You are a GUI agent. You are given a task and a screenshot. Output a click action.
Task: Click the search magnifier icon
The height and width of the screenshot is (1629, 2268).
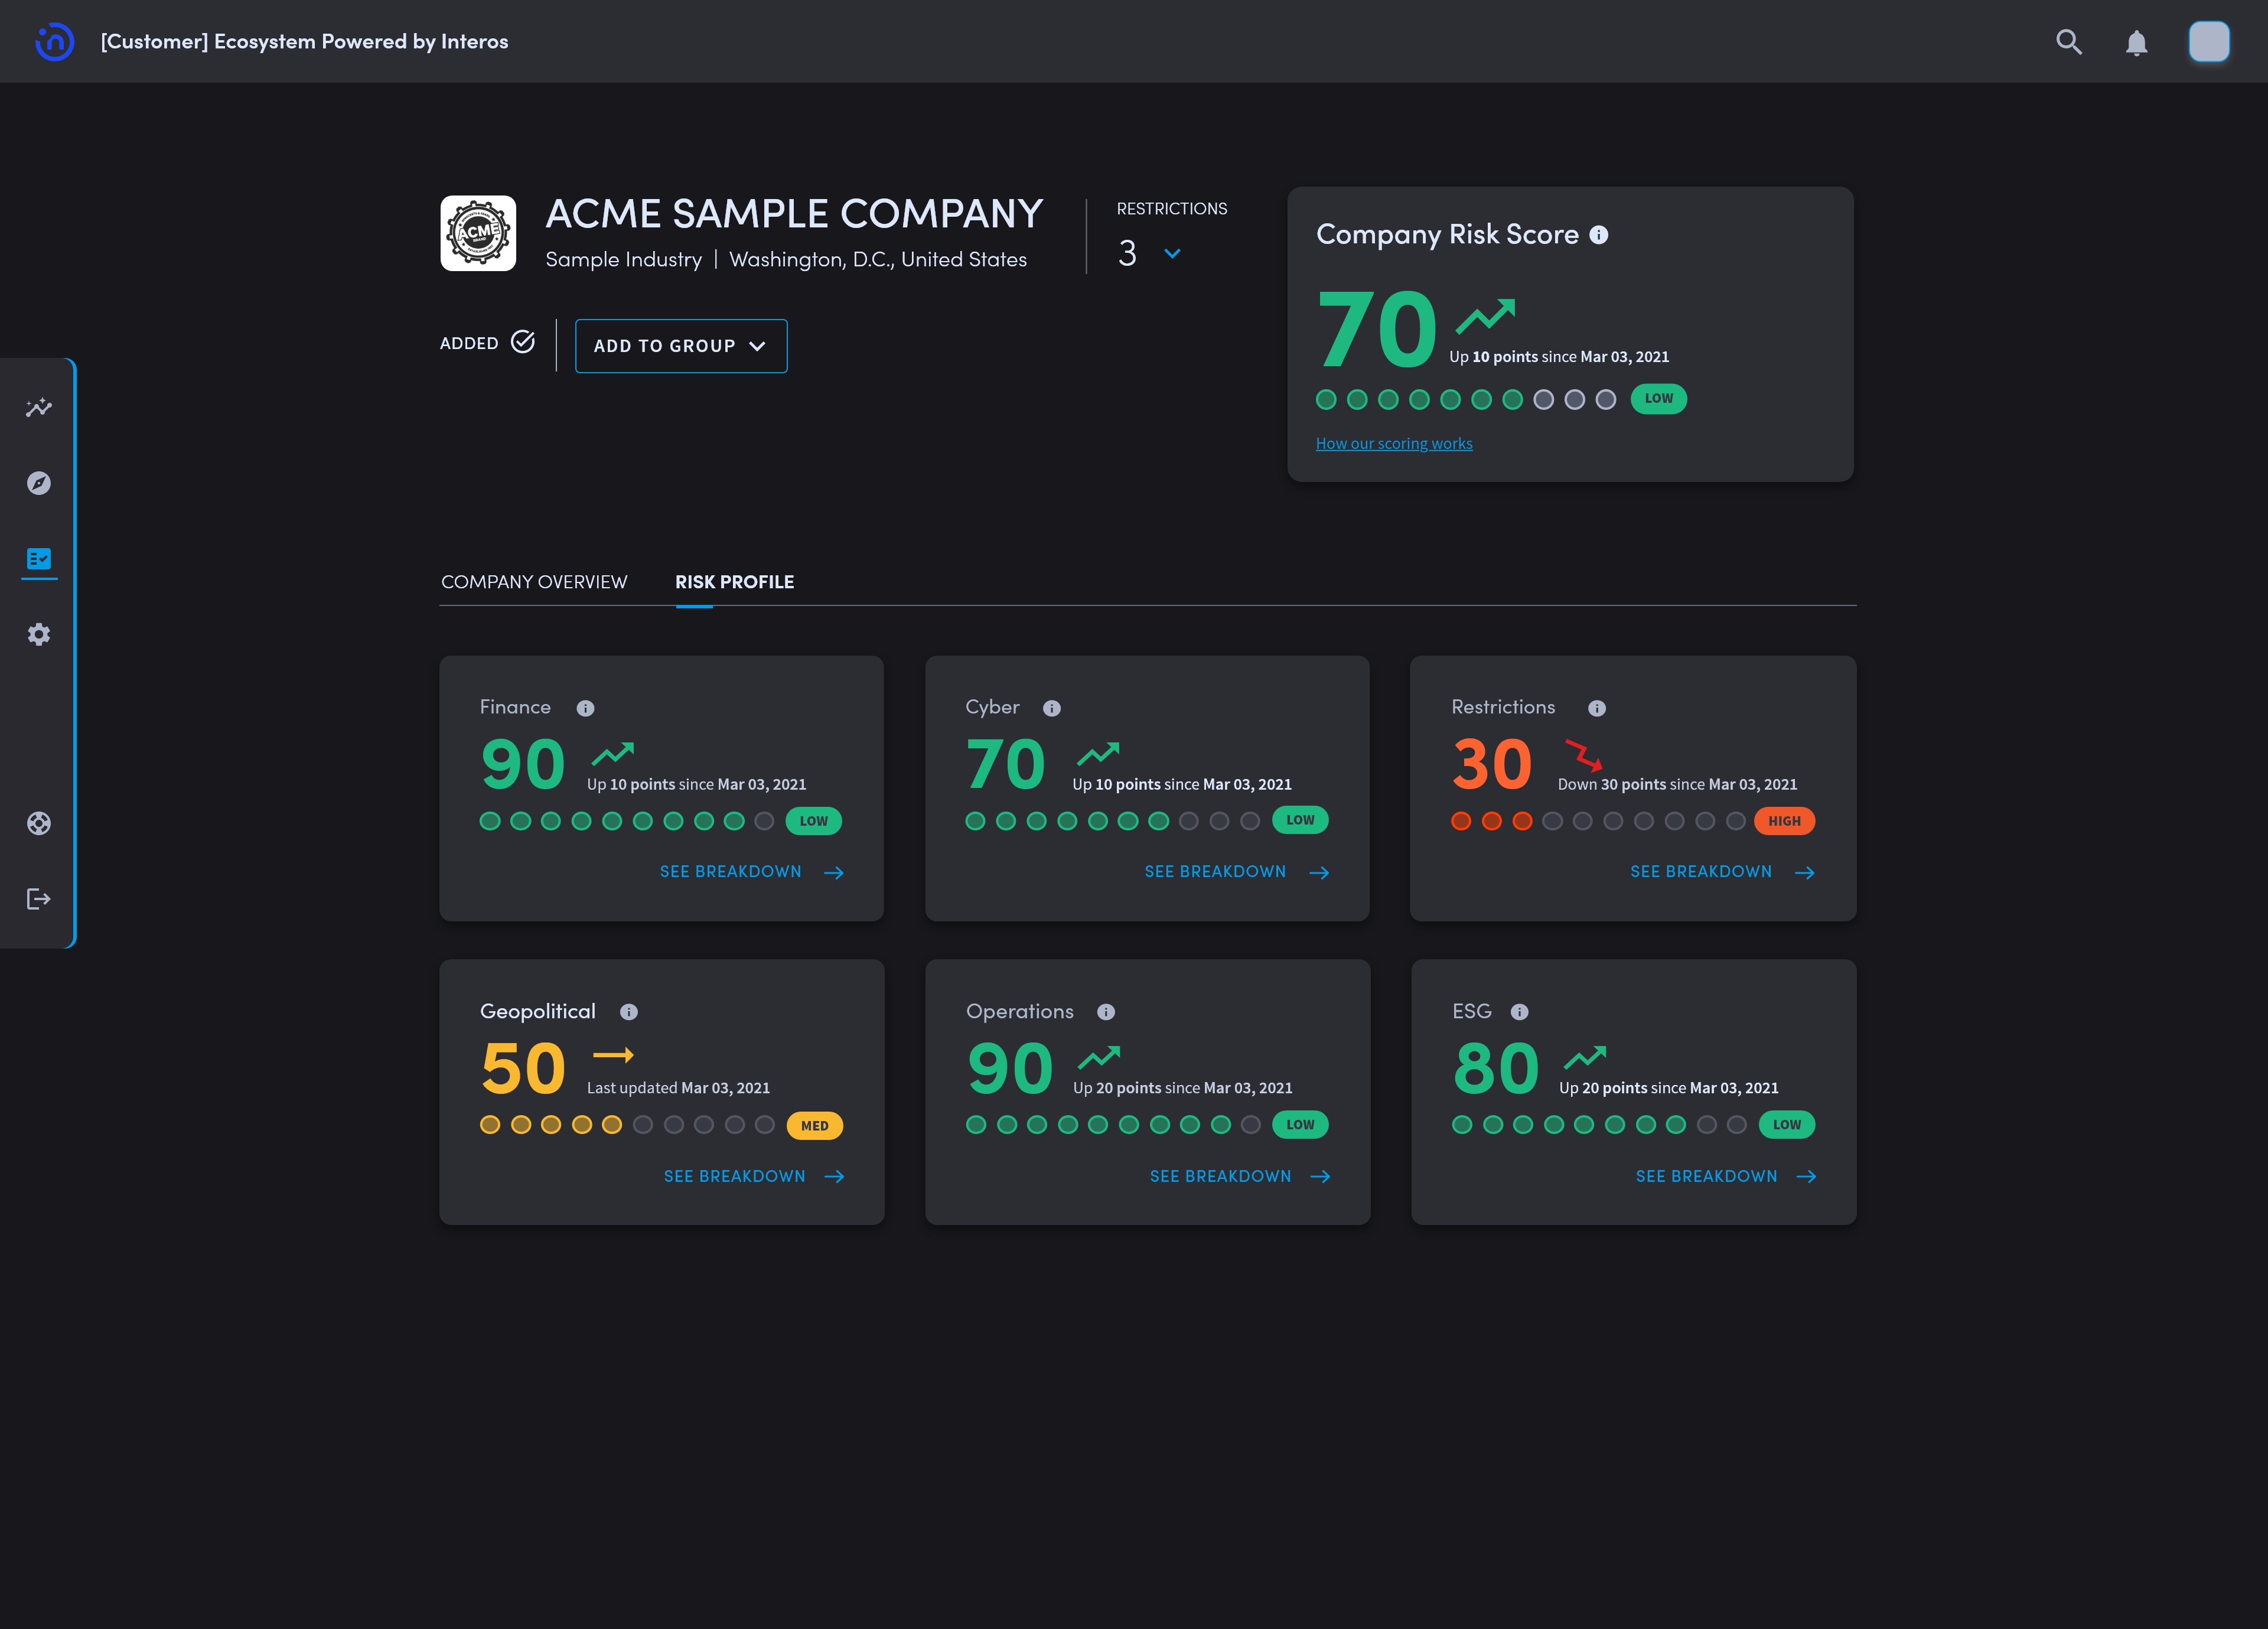tap(2068, 42)
